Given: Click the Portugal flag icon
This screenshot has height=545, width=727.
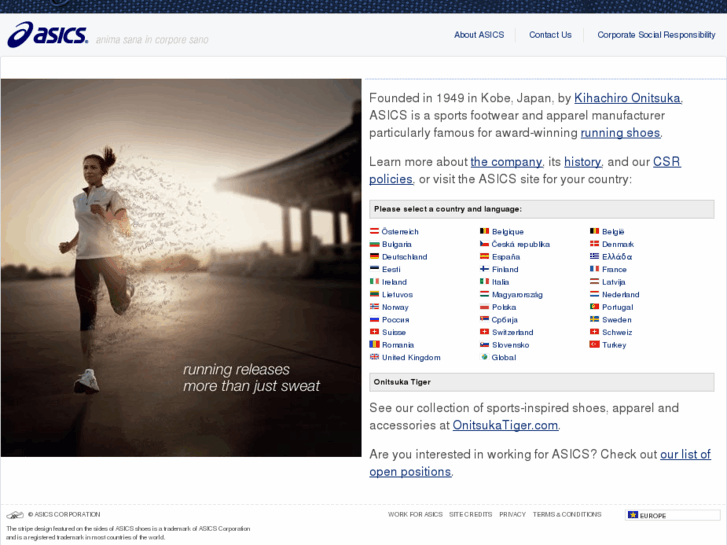Looking at the screenshot, I should coord(594,306).
